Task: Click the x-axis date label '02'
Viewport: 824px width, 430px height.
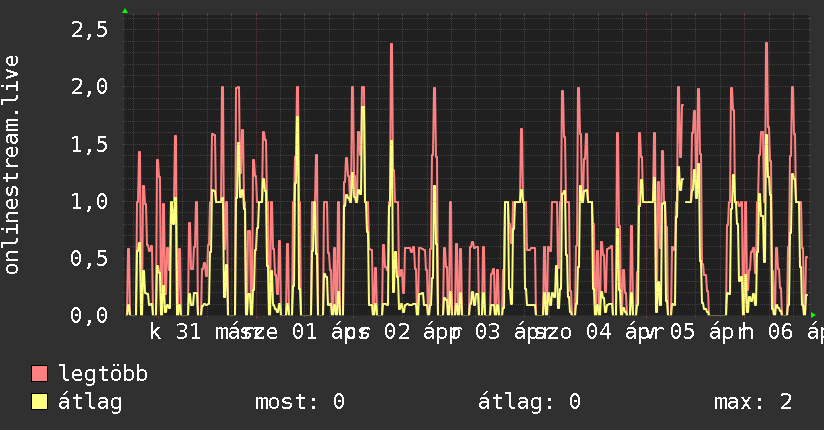Action: click(x=397, y=332)
